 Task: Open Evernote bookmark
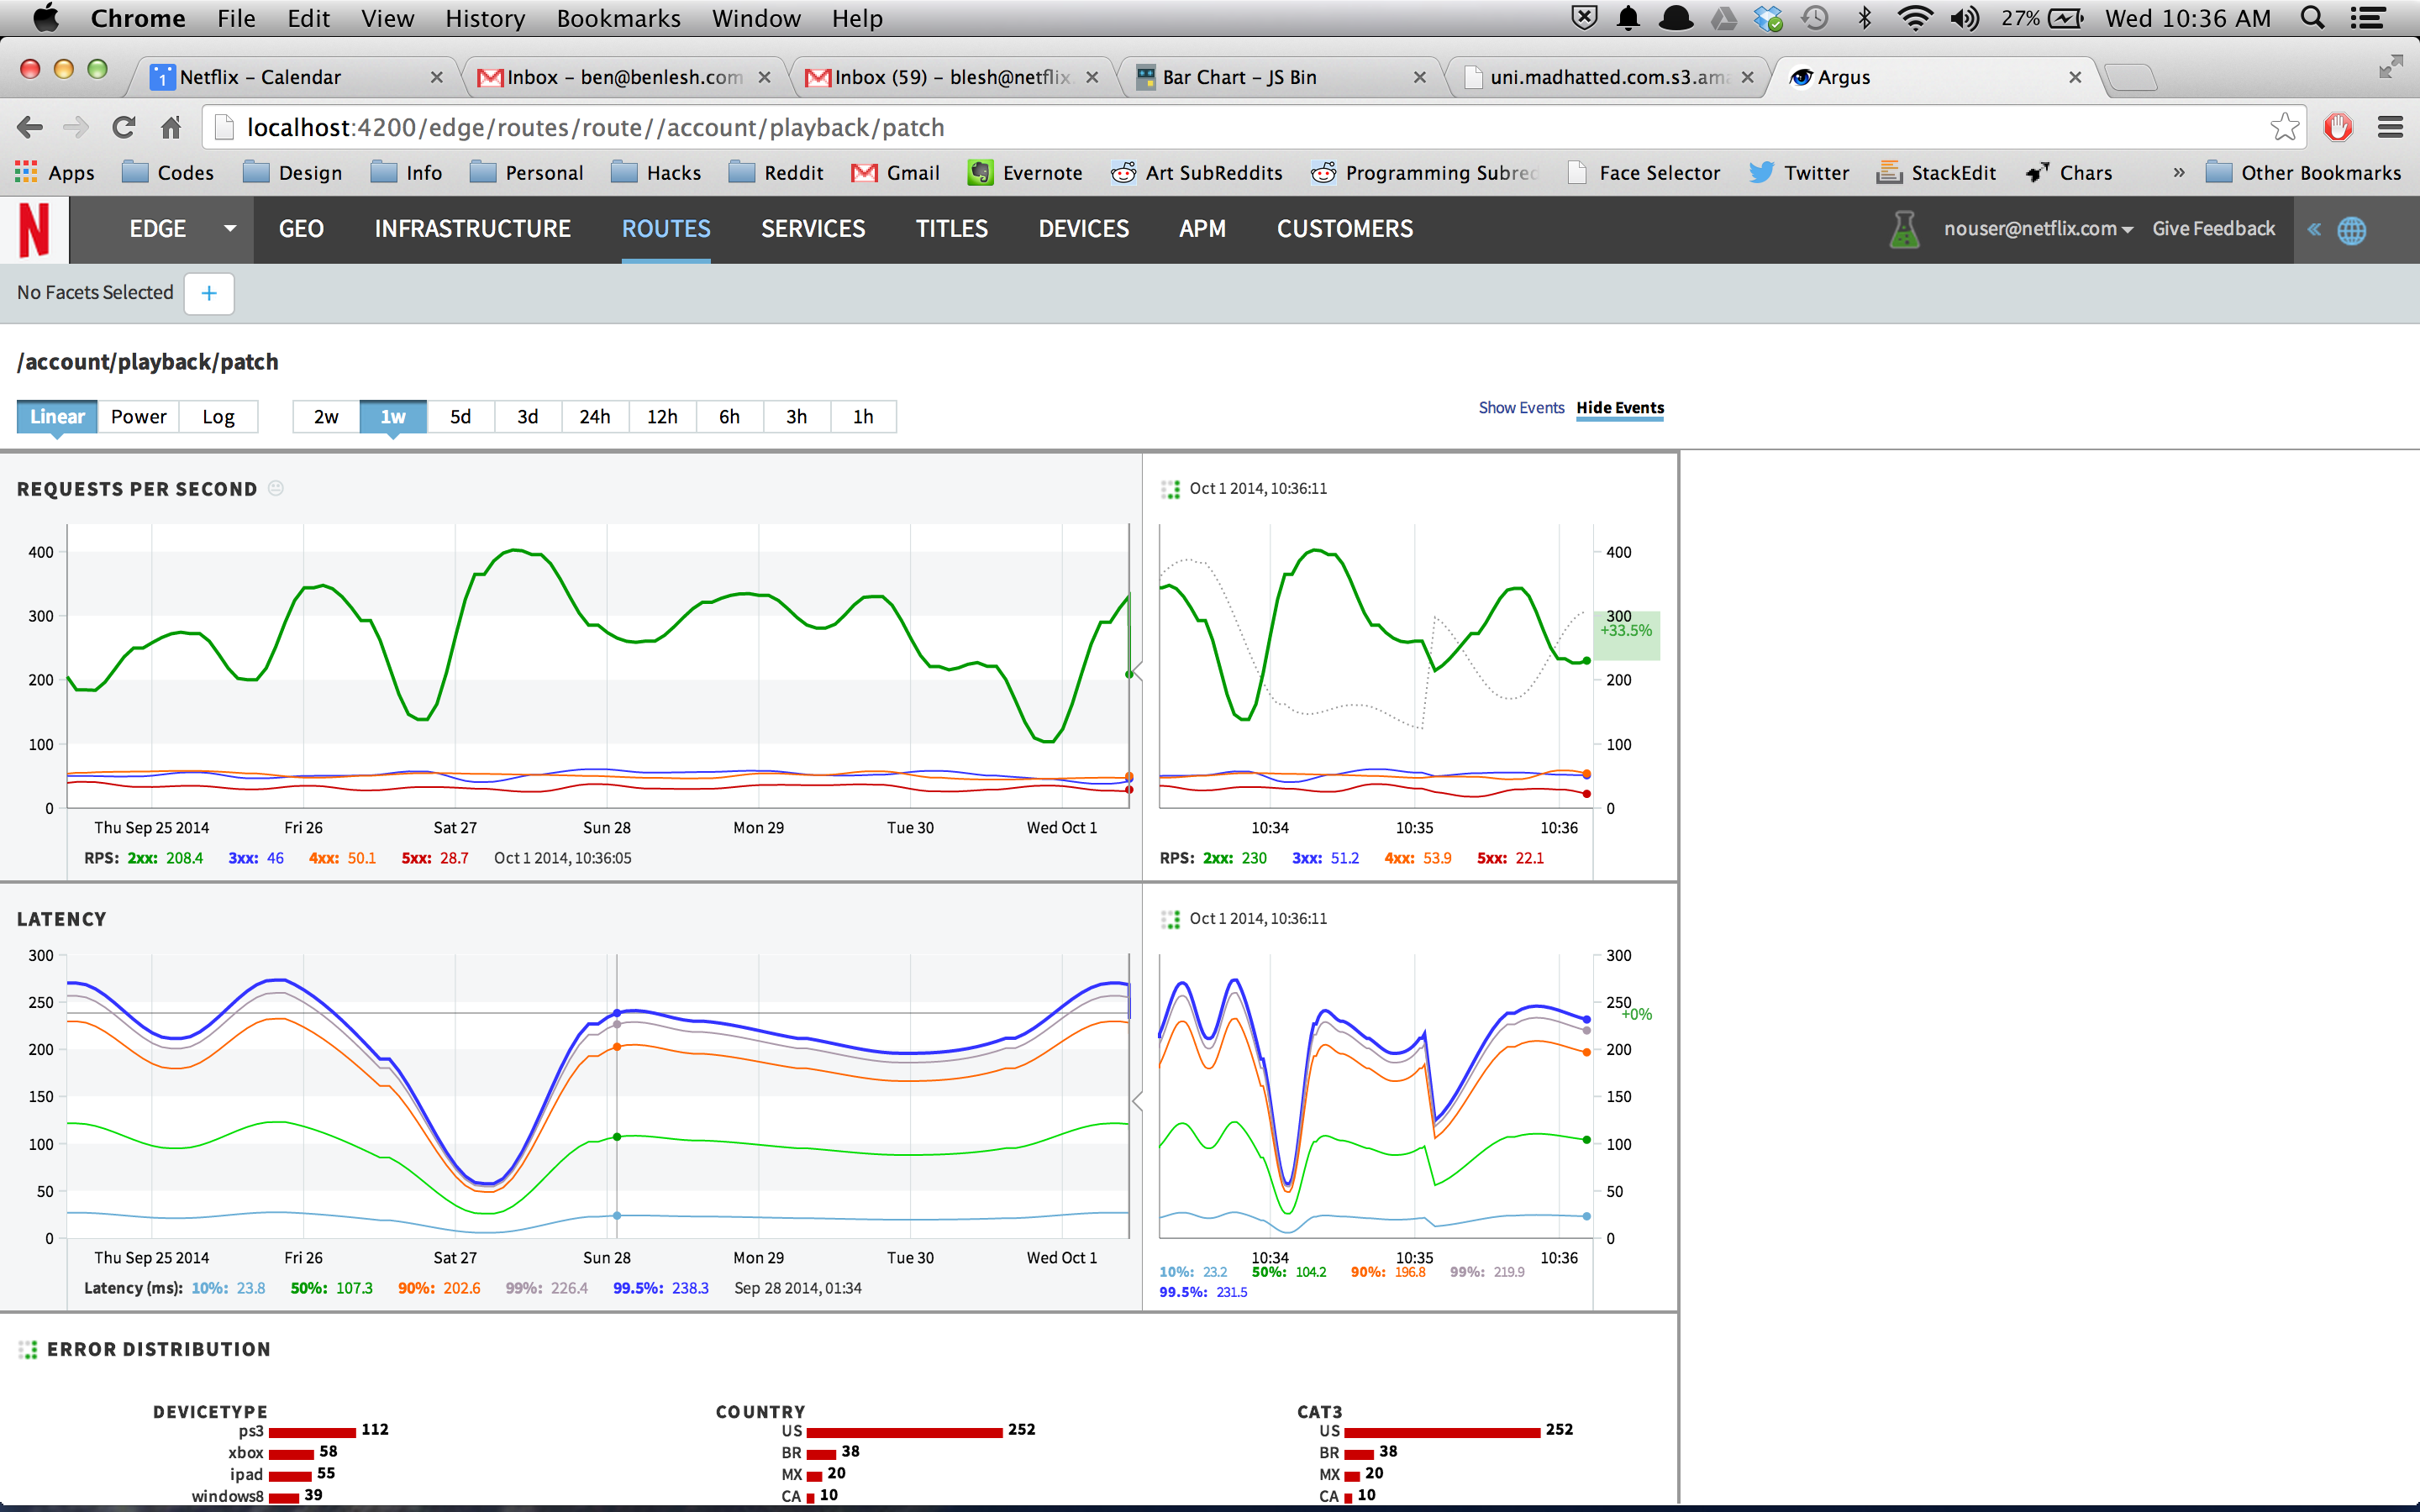(x=1025, y=173)
